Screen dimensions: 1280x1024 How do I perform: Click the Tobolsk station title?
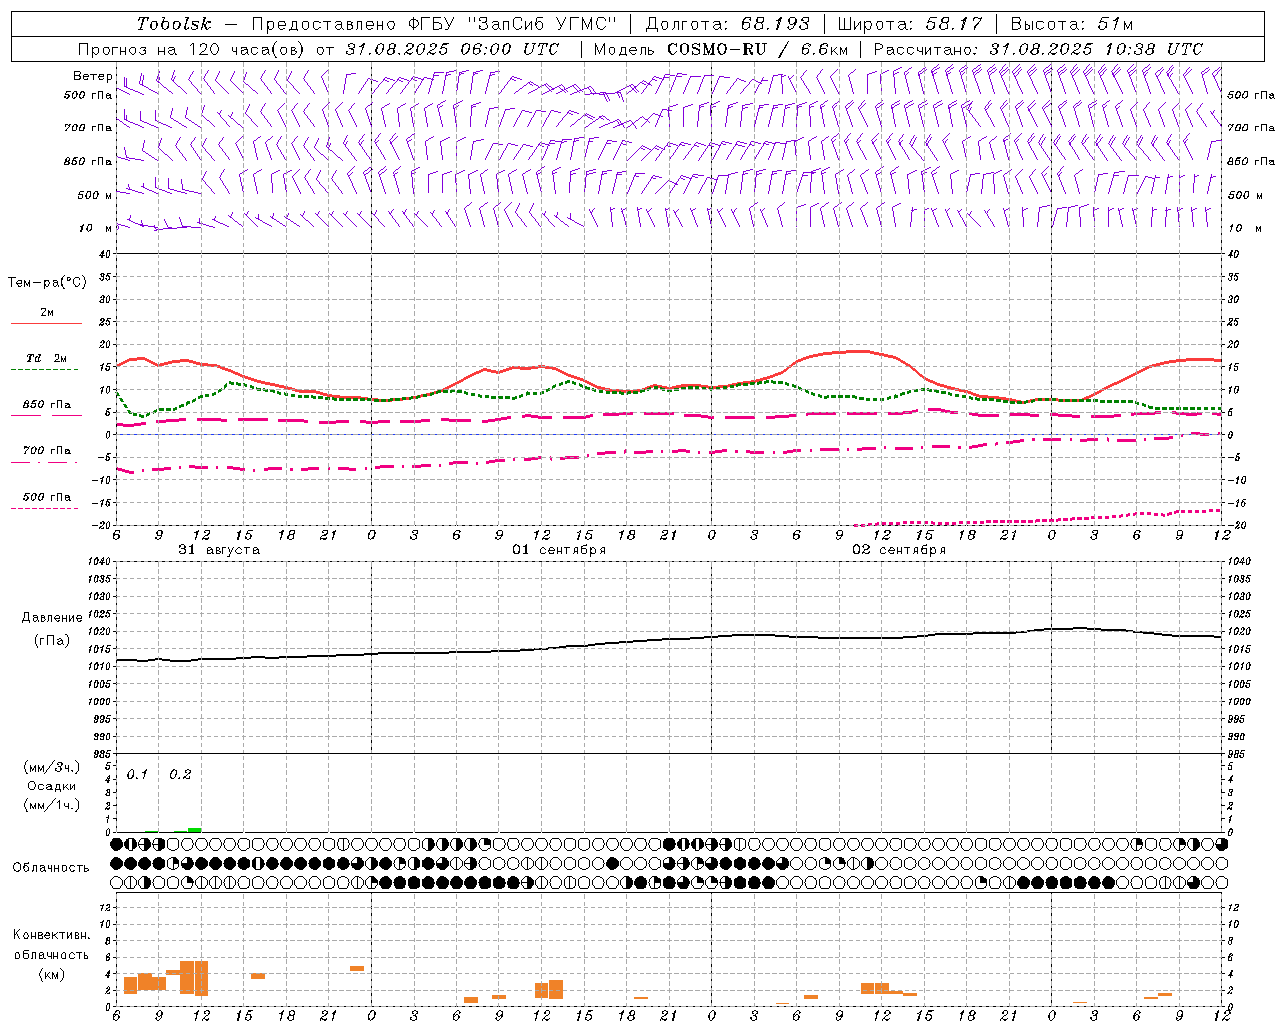tap(174, 24)
